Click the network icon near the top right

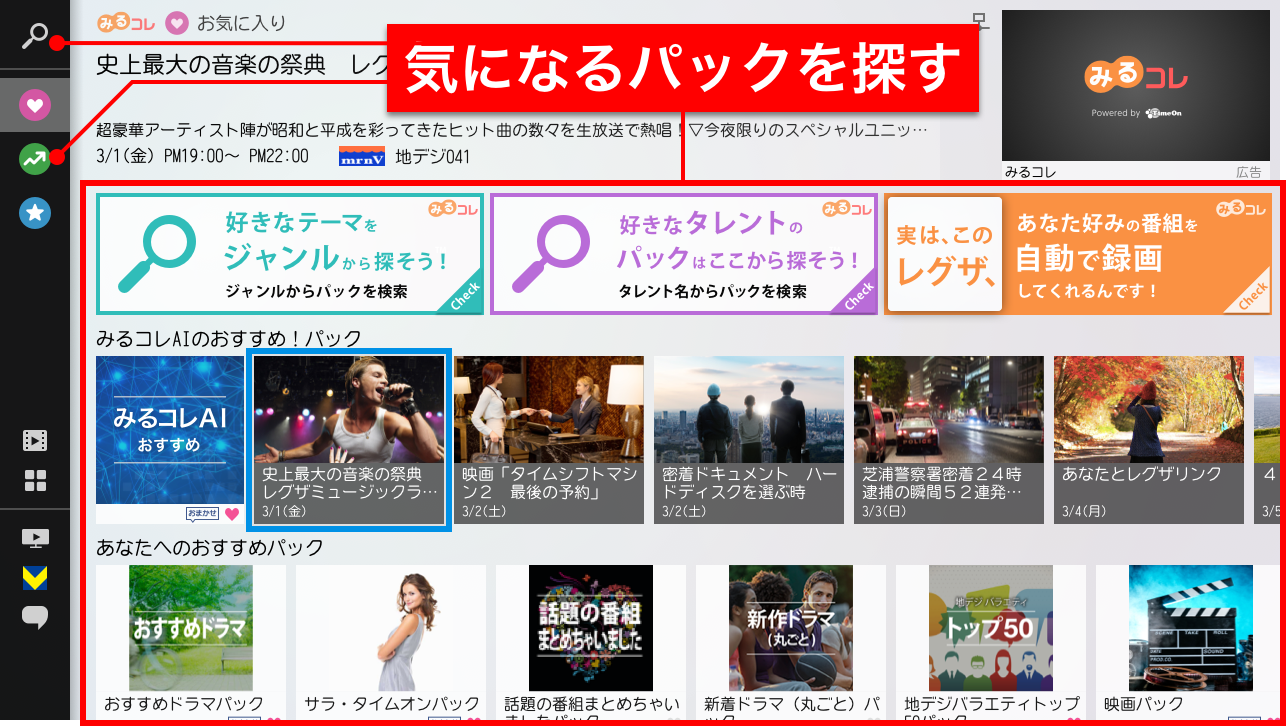click(980, 21)
